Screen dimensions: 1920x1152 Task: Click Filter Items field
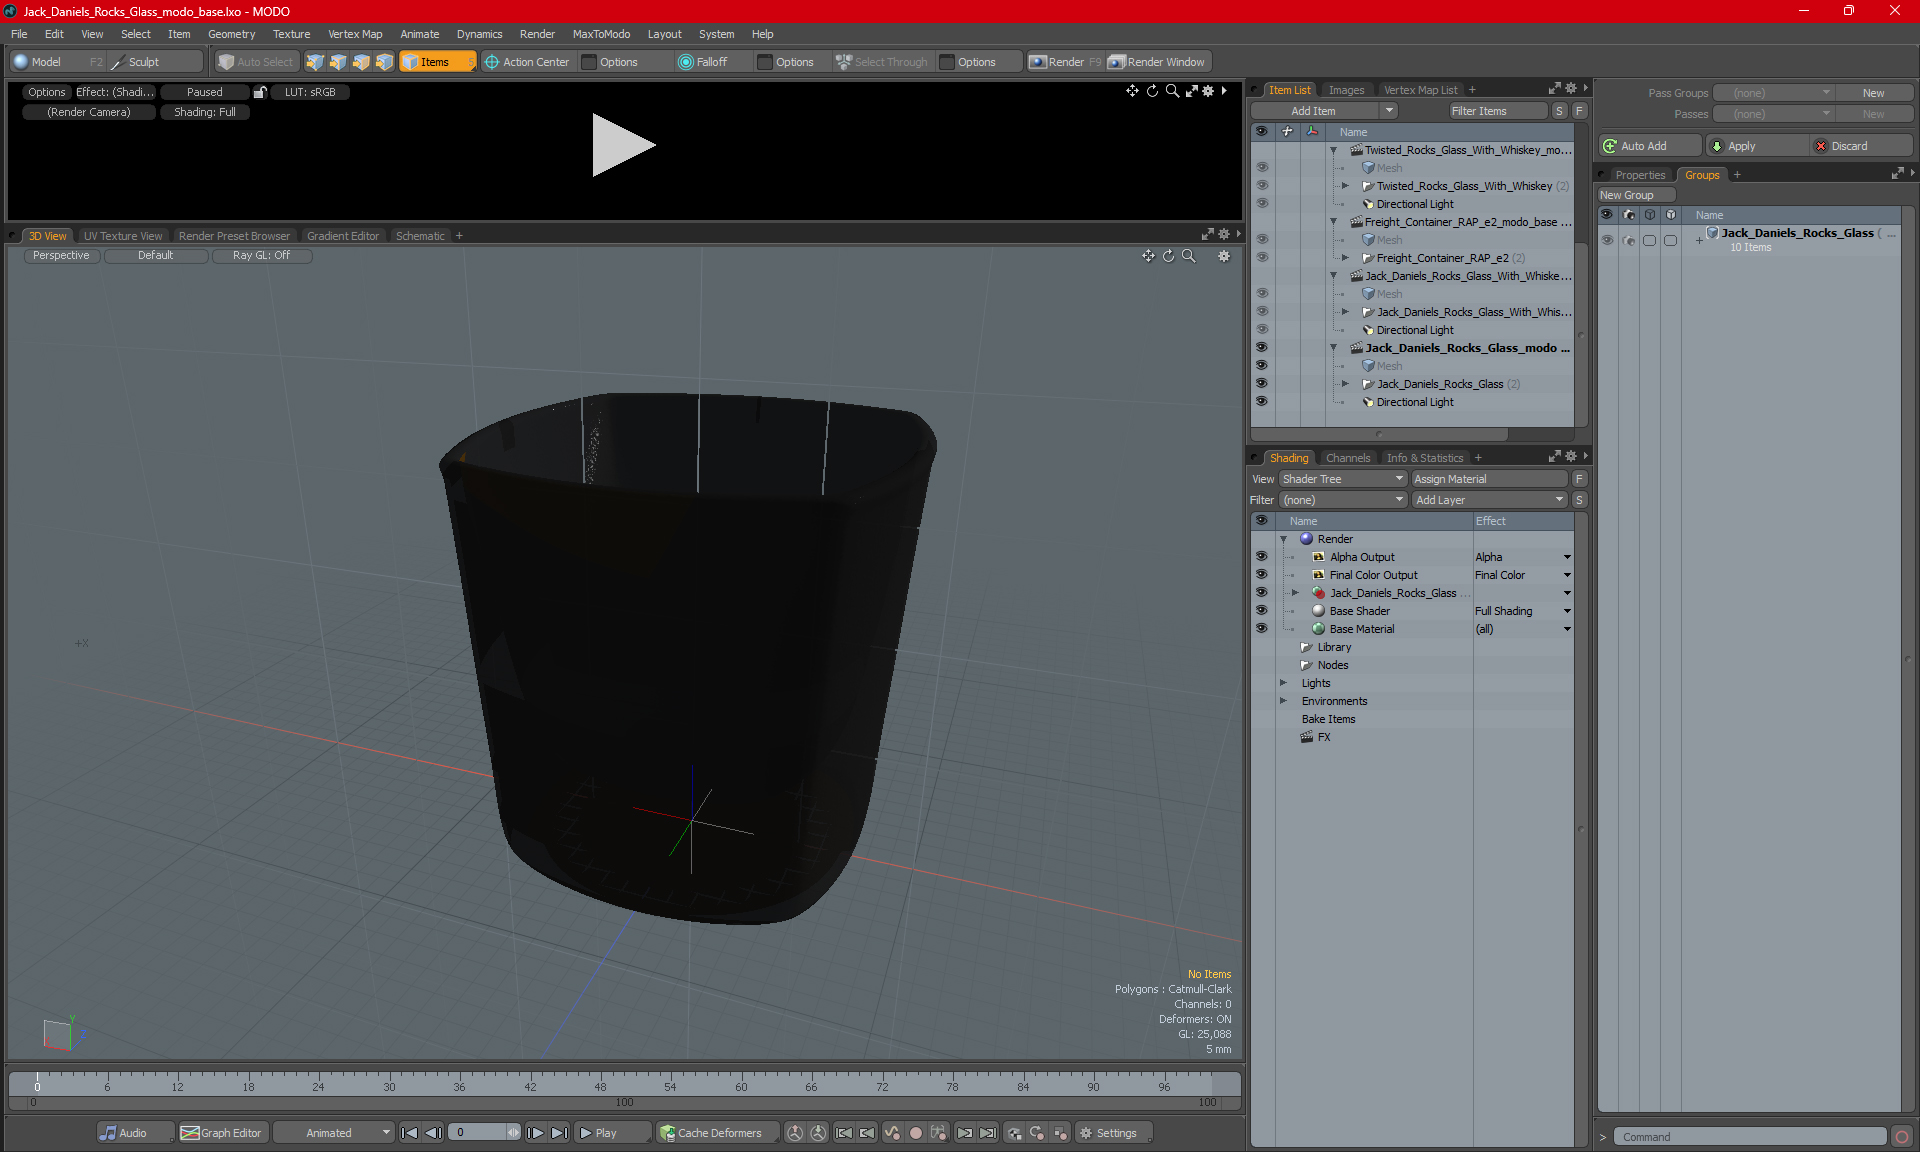click(x=1498, y=111)
